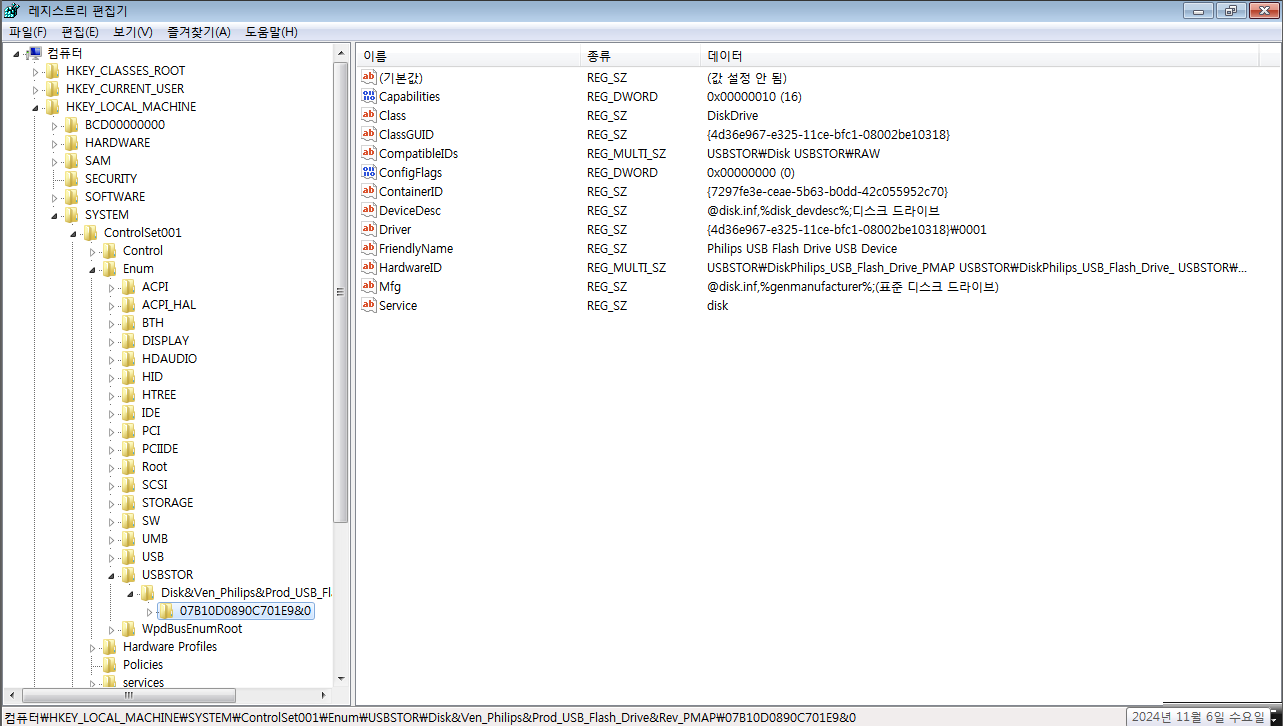Click 'Philips USB Flash Drive USB Device' data

click(802, 249)
